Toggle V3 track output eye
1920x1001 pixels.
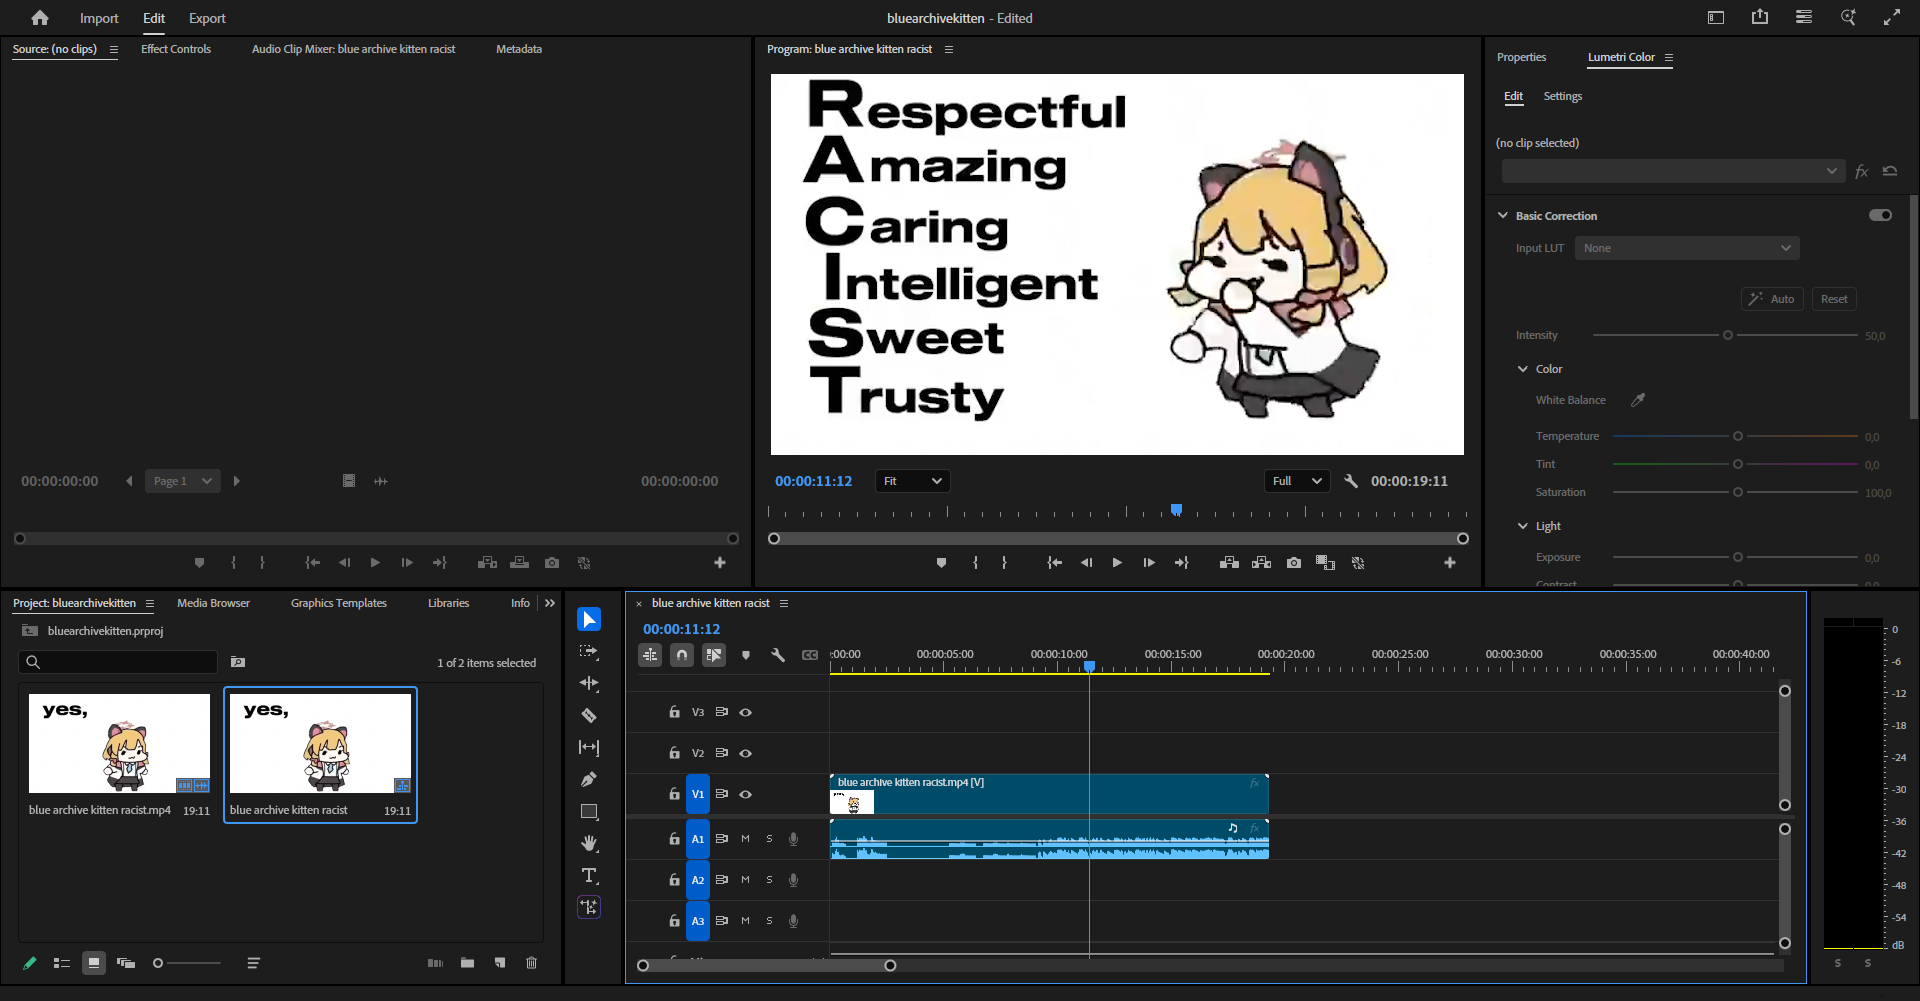[745, 712]
